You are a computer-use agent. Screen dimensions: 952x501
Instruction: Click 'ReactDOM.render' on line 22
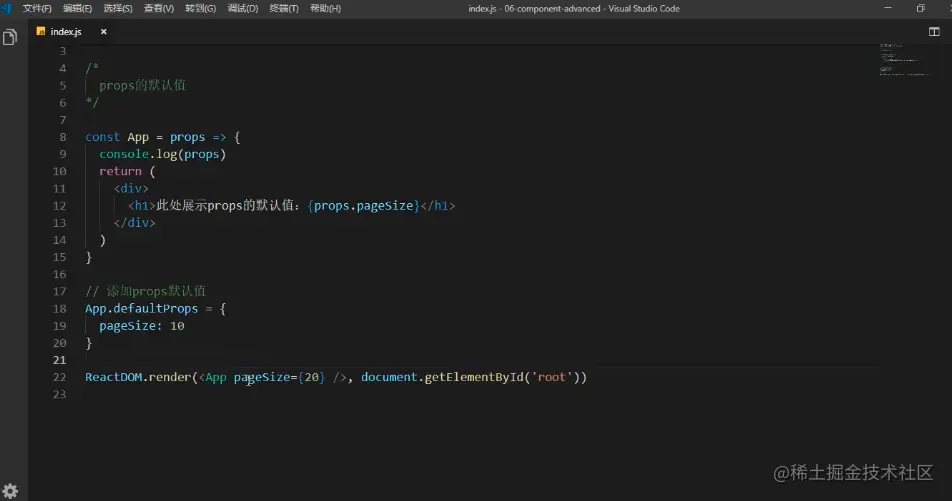tap(138, 377)
